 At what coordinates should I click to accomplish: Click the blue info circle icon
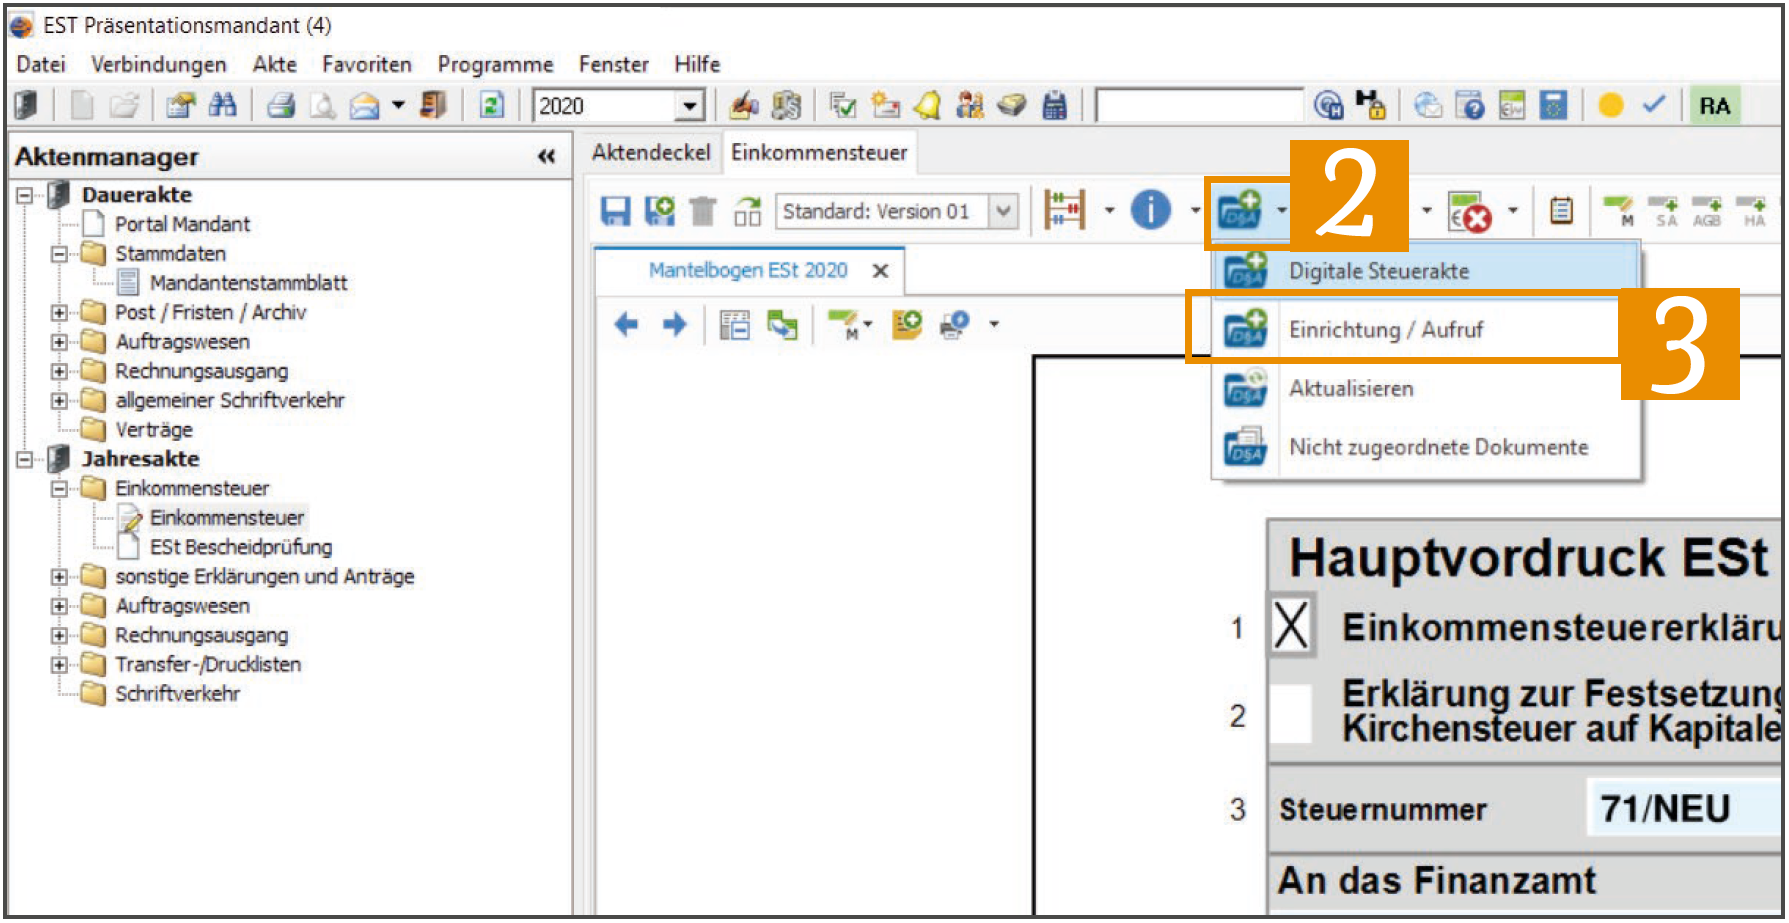point(1150,210)
